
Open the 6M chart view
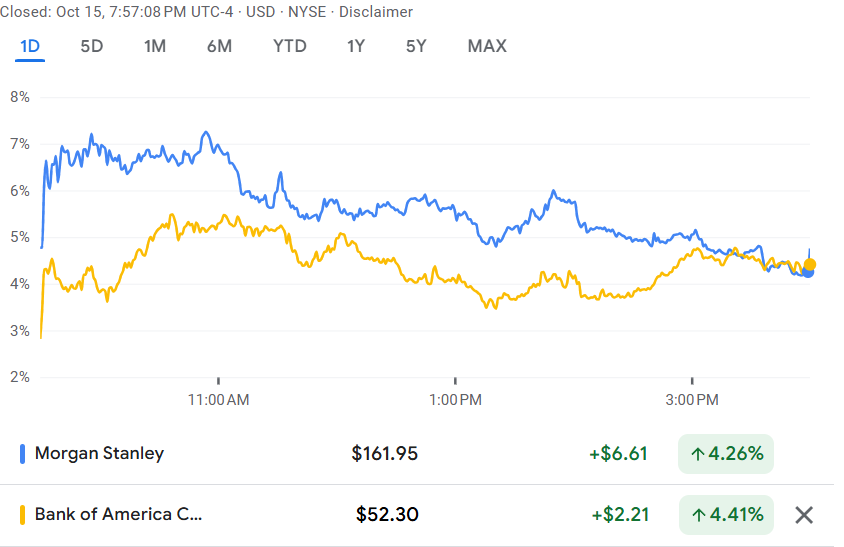(x=220, y=46)
